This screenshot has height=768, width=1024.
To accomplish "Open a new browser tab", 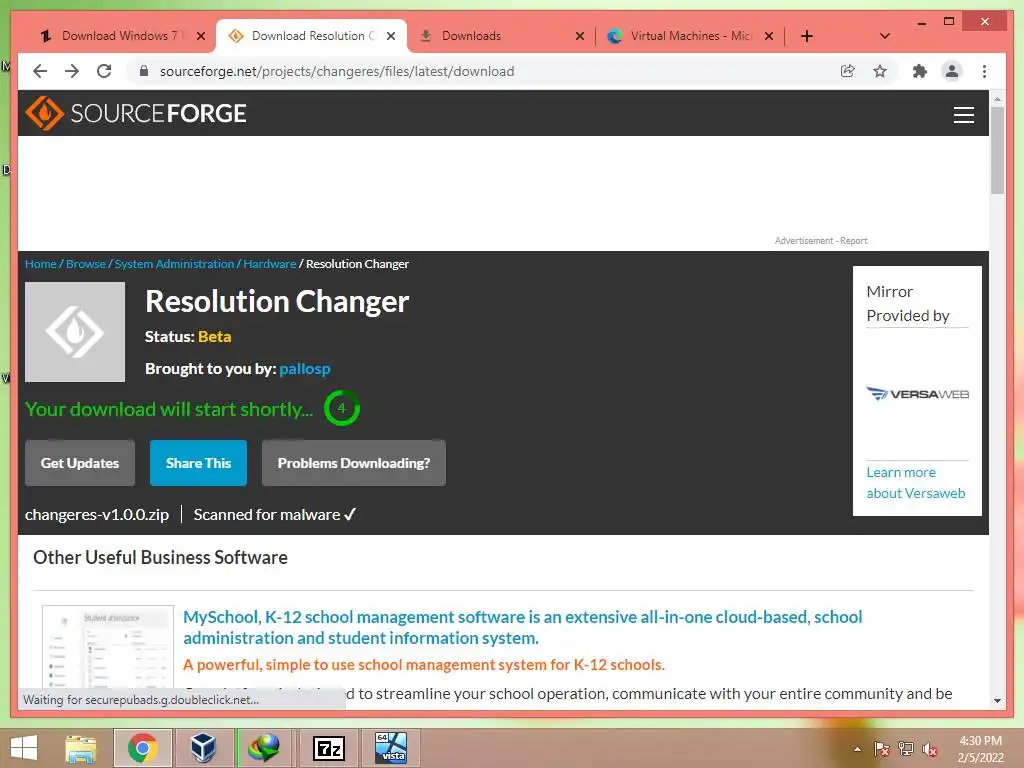I will coord(807,36).
